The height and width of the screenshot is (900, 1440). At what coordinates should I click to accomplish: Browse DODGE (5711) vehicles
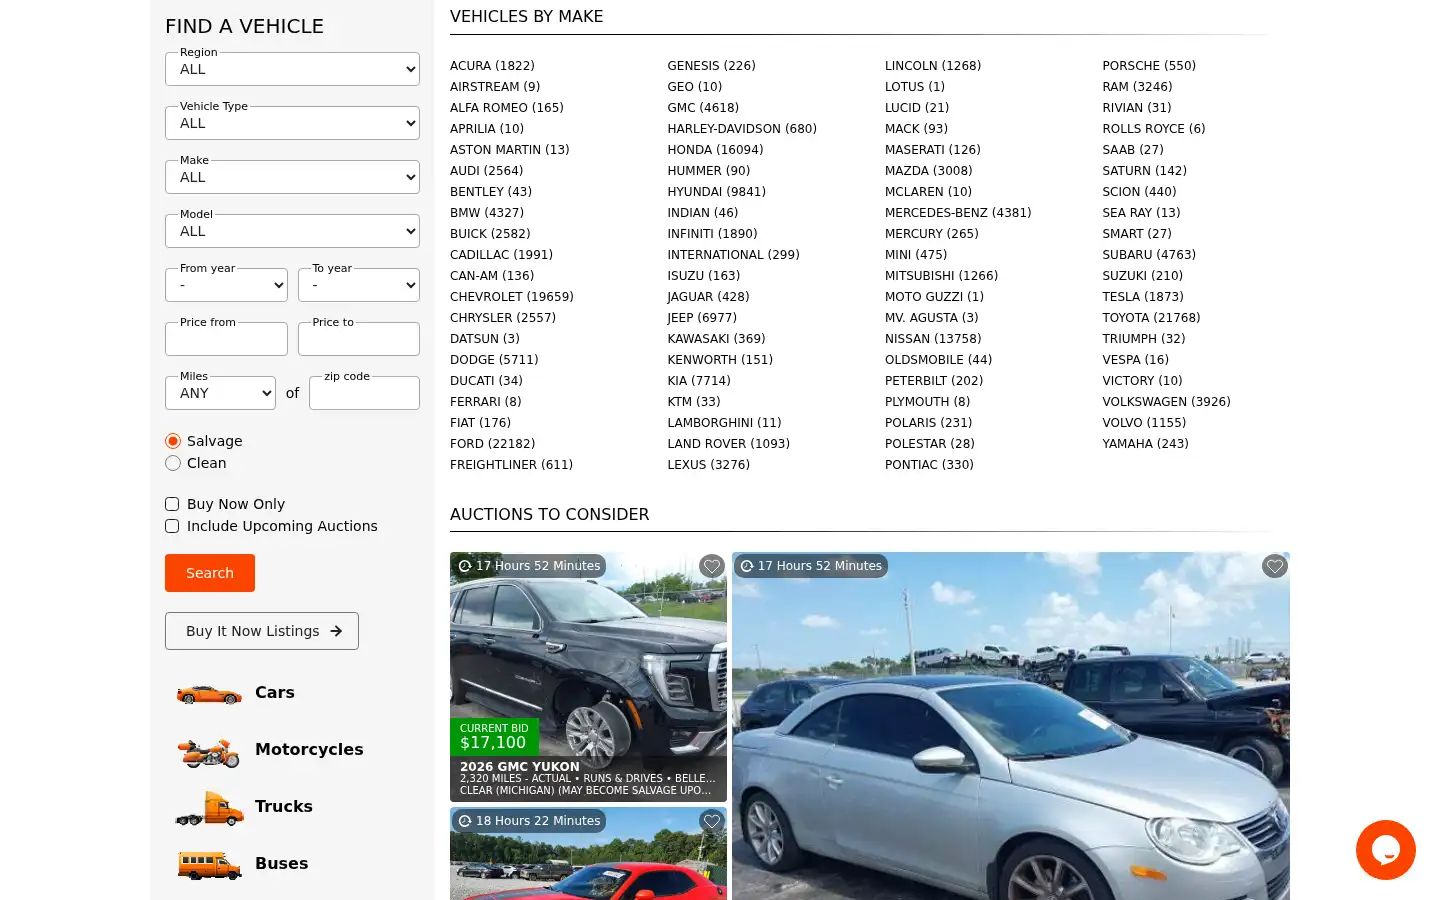click(494, 360)
